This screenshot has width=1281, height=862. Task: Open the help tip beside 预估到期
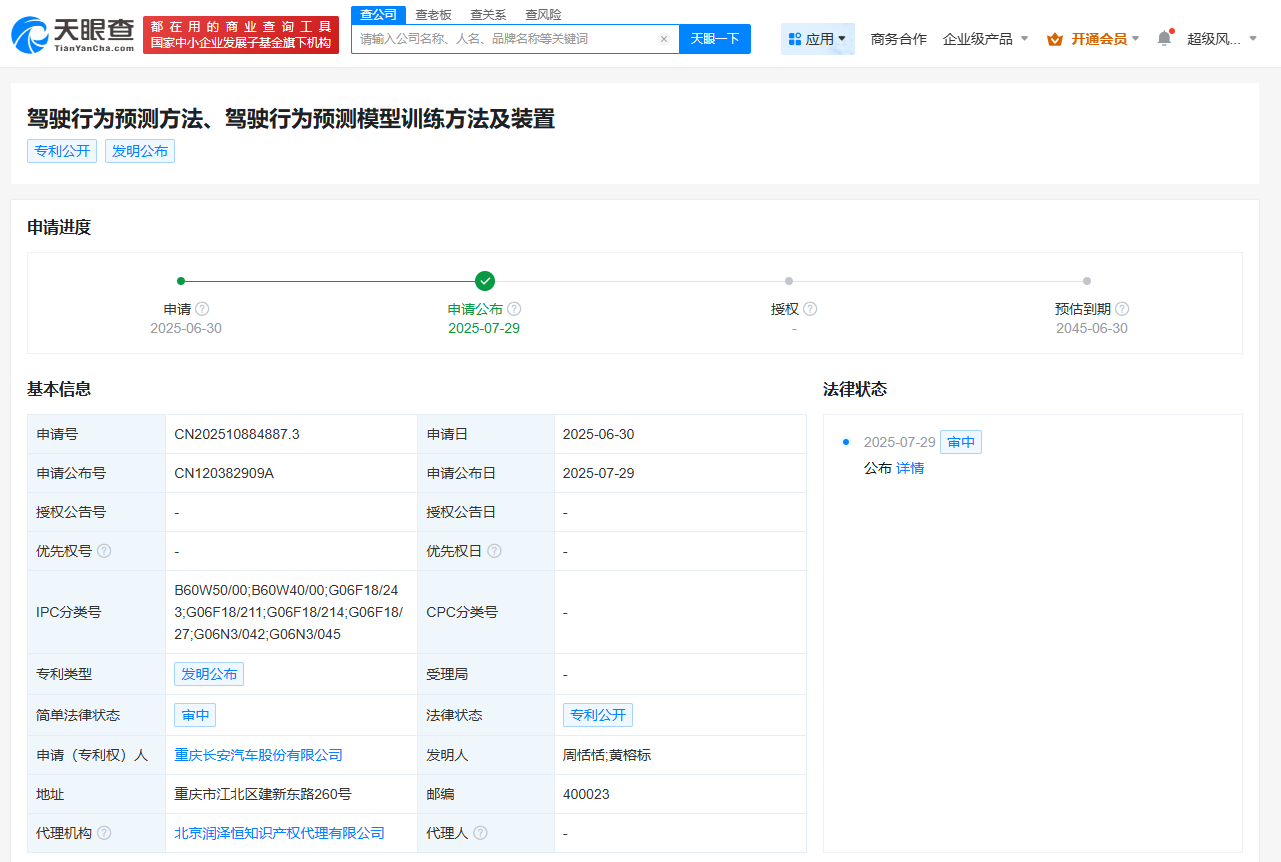(1122, 309)
